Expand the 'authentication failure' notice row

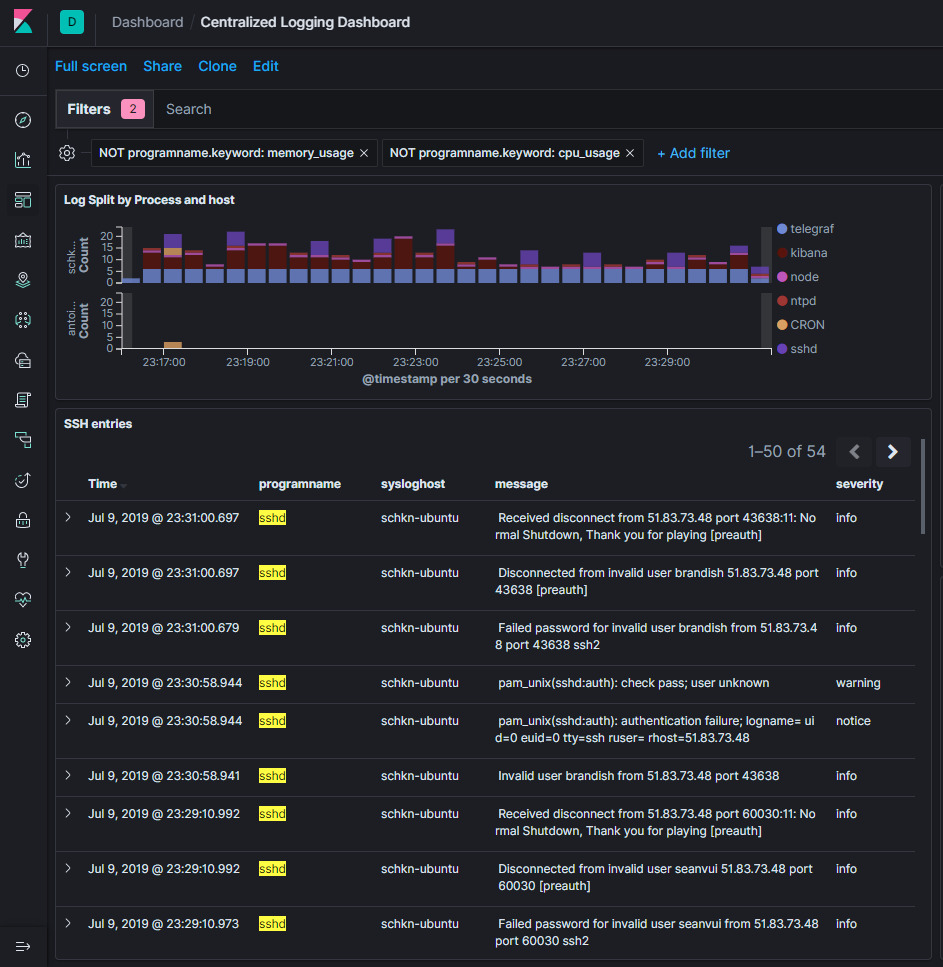(68, 720)
